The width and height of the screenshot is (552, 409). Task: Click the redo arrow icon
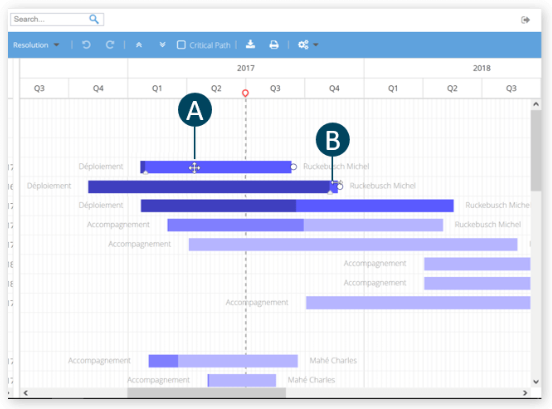point(110,45)
